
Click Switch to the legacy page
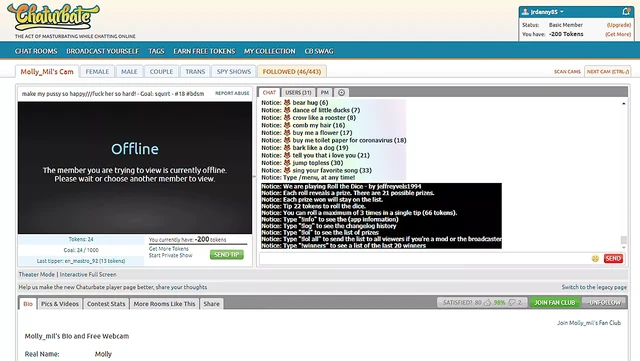coord(594,287)
